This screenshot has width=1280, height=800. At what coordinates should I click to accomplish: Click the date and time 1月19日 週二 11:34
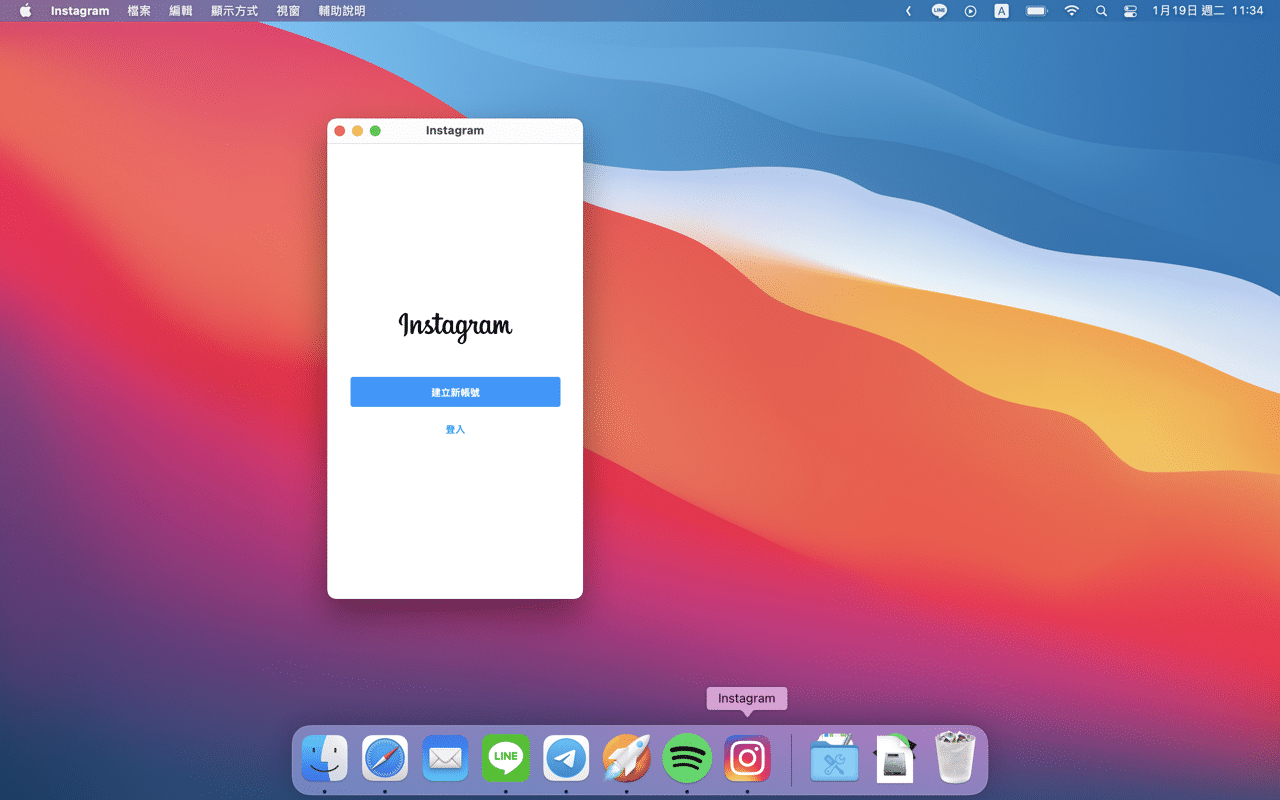tap(1208, 11)
